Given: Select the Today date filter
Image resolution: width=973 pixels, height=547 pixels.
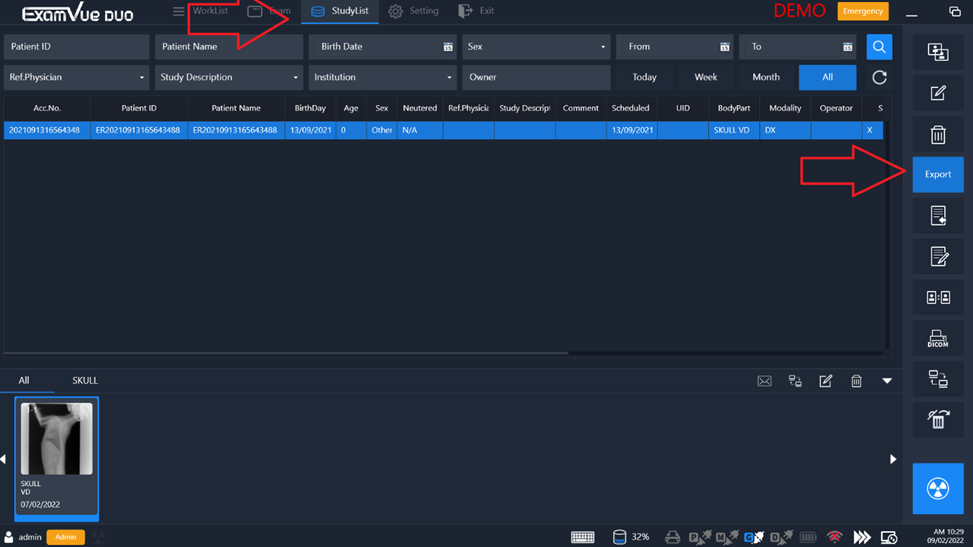Looking at the screenshot, I should coord(644,78).
